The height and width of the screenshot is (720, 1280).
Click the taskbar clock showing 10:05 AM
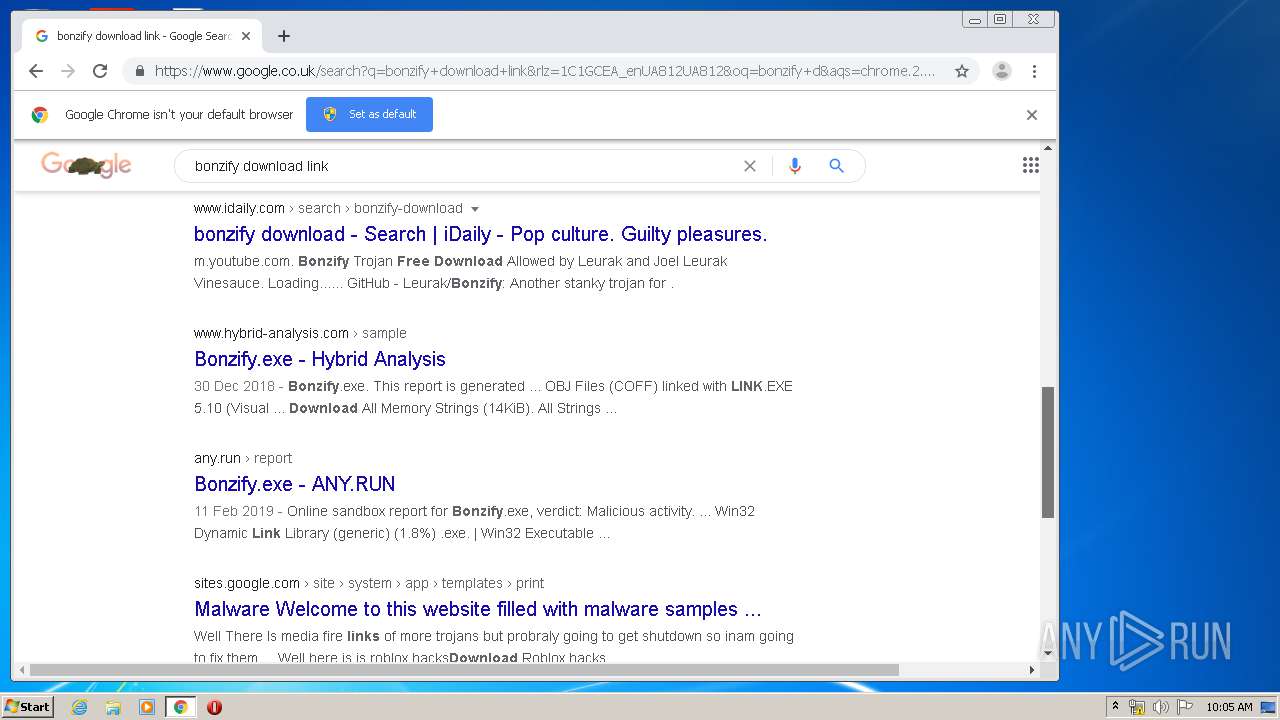click(1229, 707)
